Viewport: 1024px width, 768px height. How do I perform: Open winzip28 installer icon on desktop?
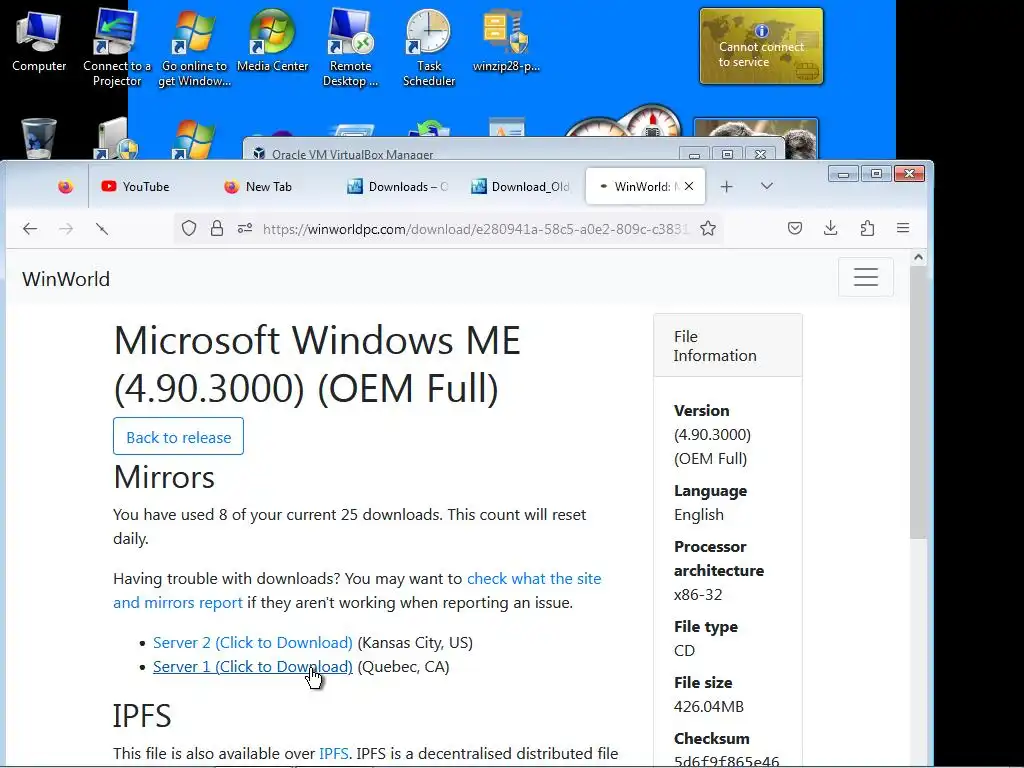tap(506, 40)
